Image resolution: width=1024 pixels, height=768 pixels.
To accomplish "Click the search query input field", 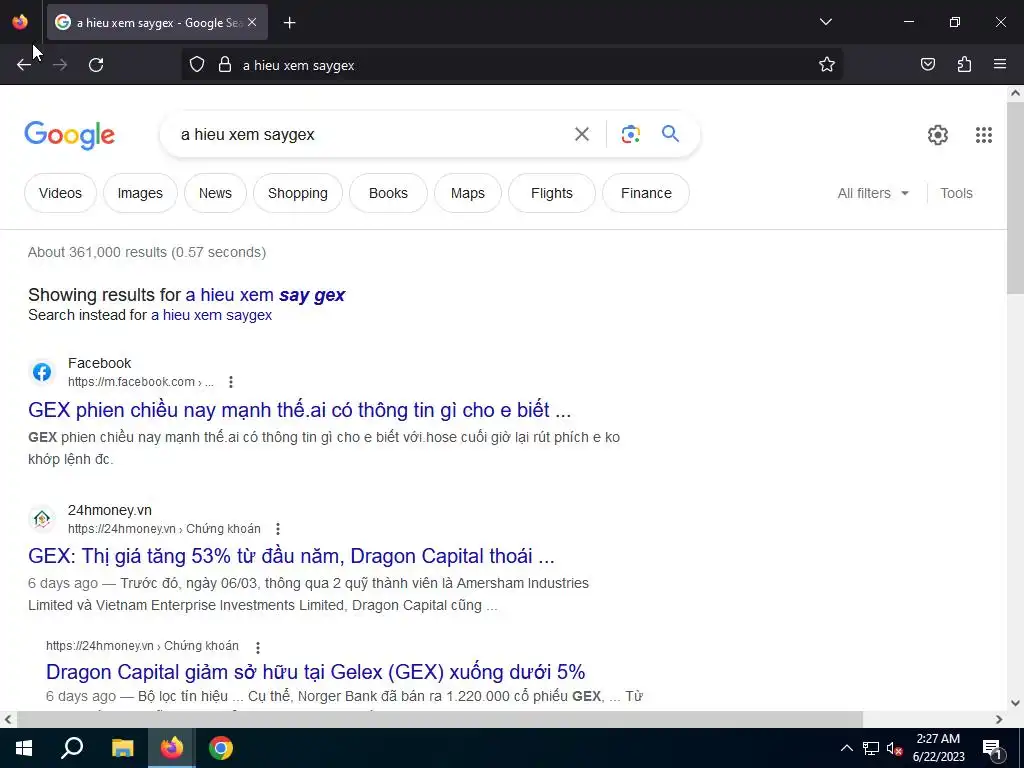I will click(x=369, y=135).
